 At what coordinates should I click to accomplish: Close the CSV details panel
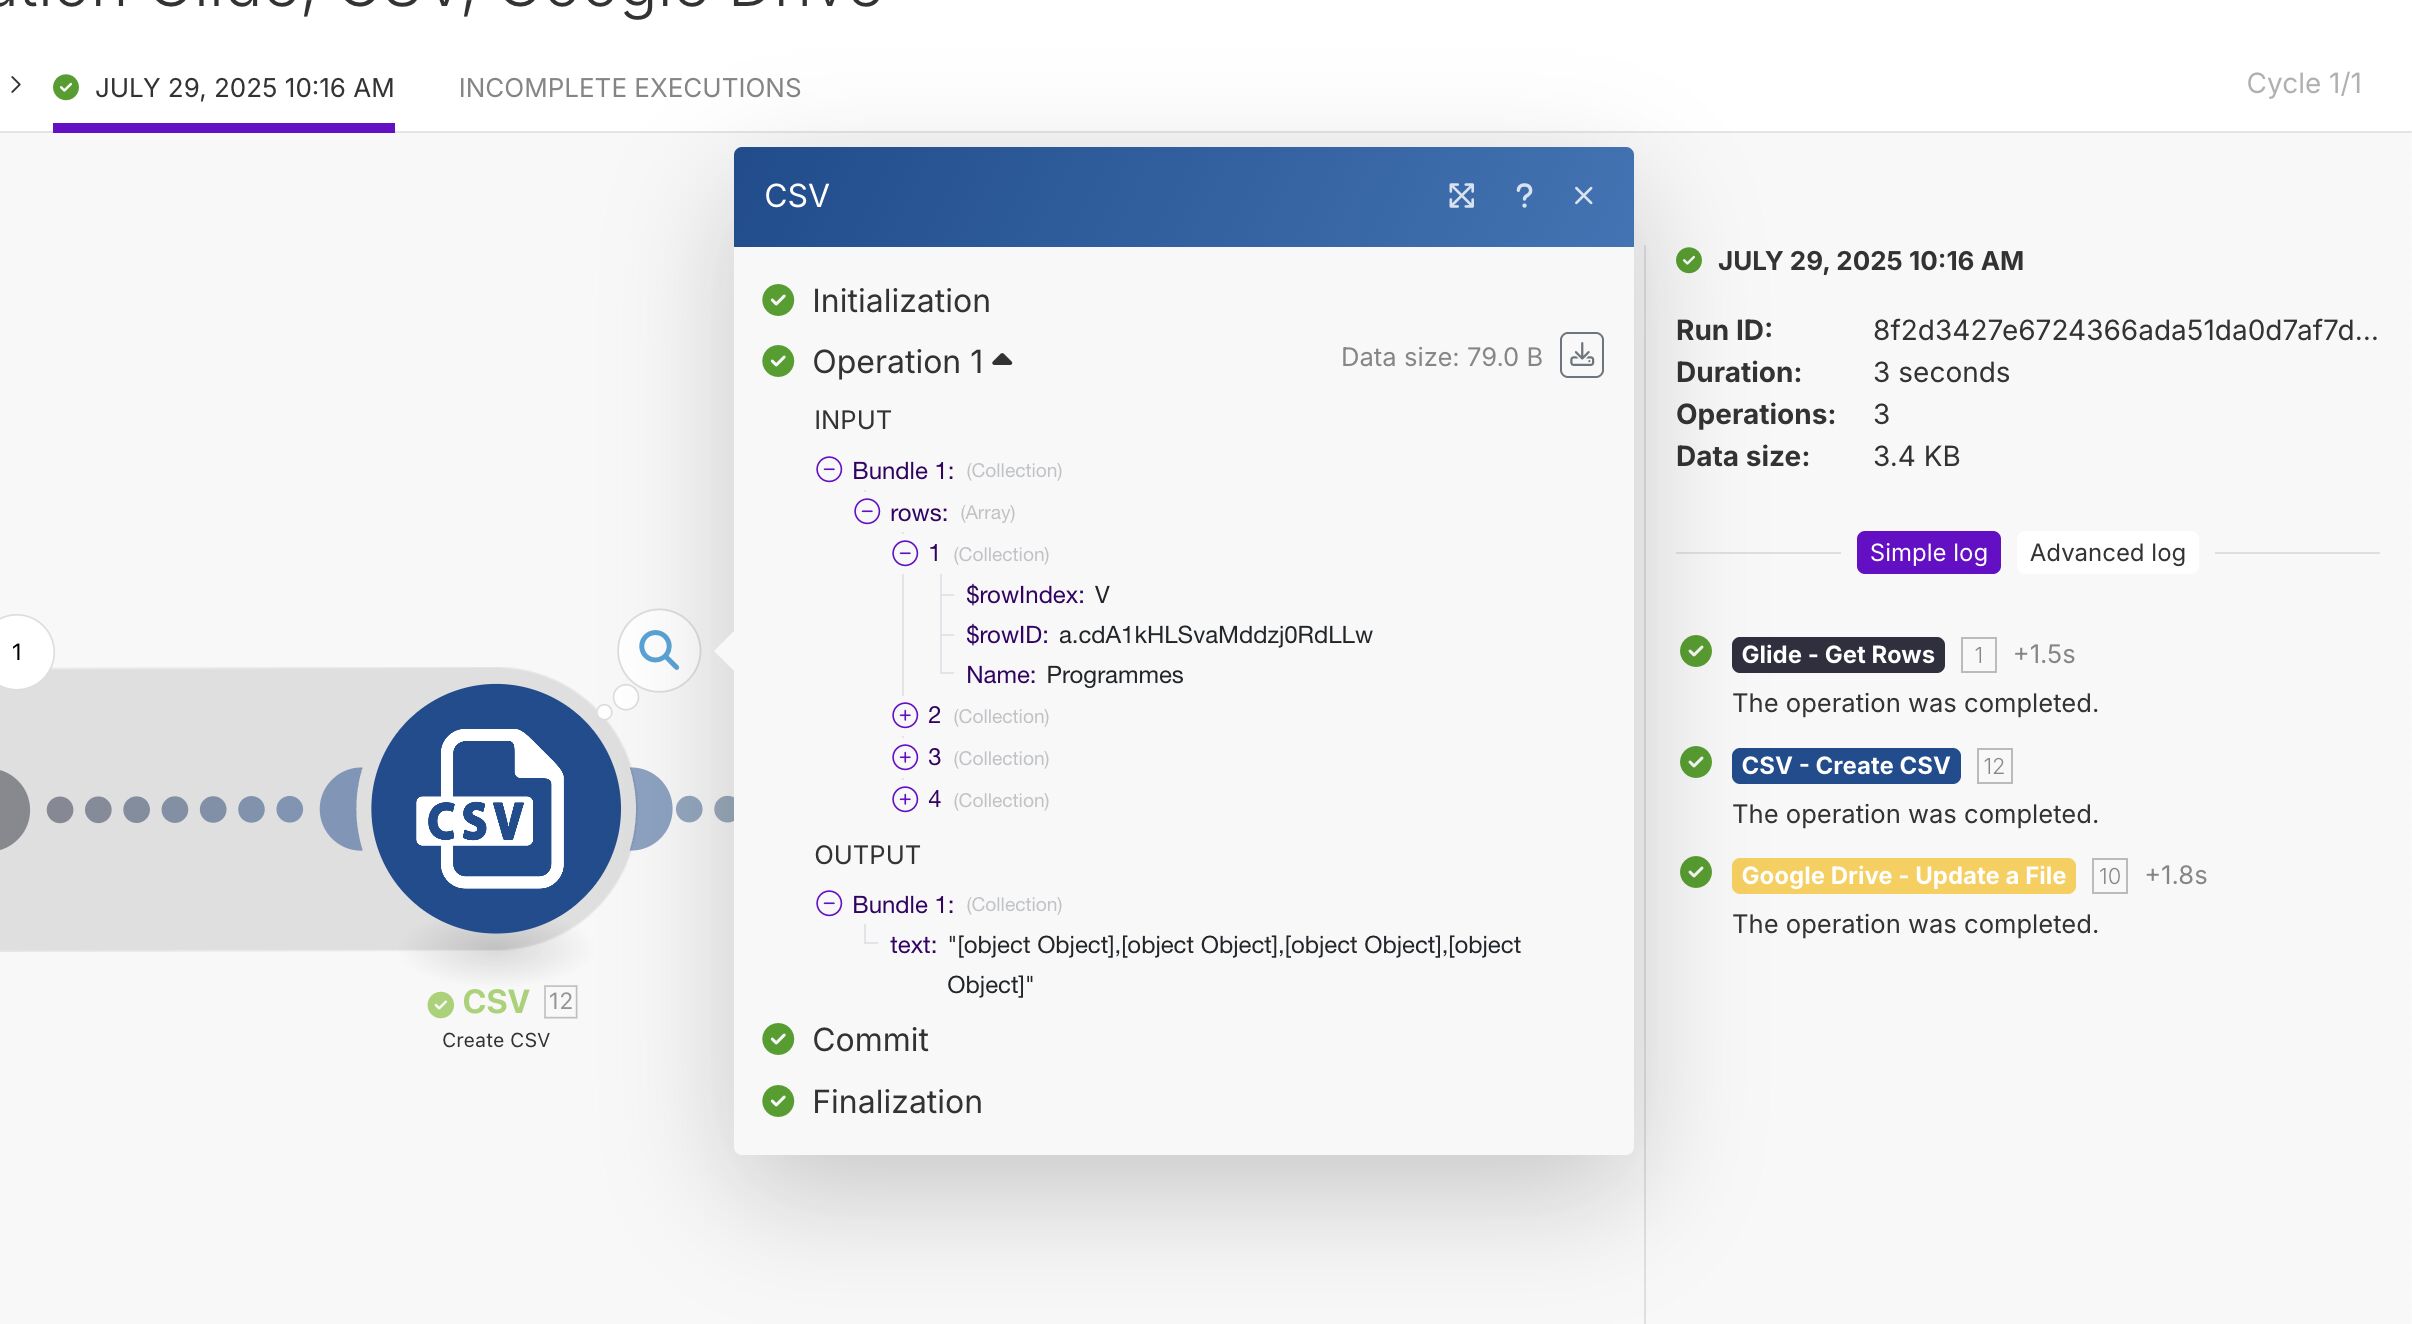tap(1583, 196)
